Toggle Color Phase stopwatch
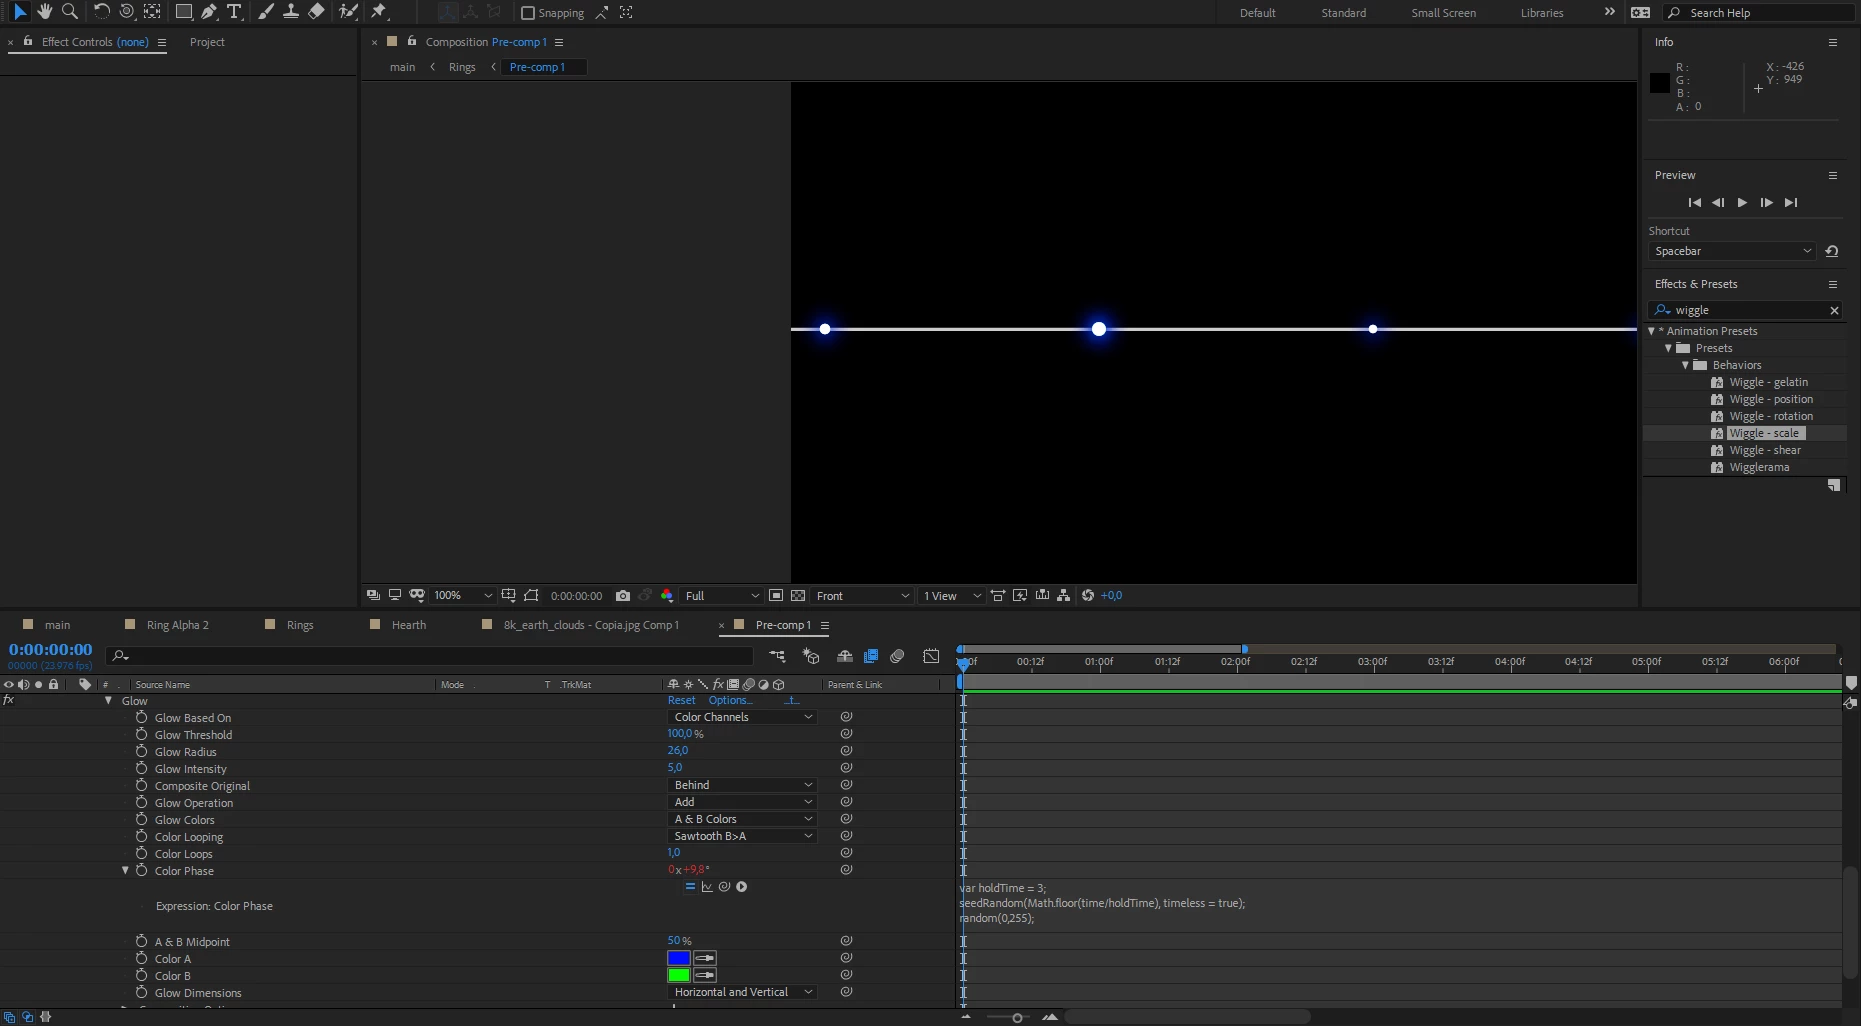1861x1026 pixels. (142, 870)
